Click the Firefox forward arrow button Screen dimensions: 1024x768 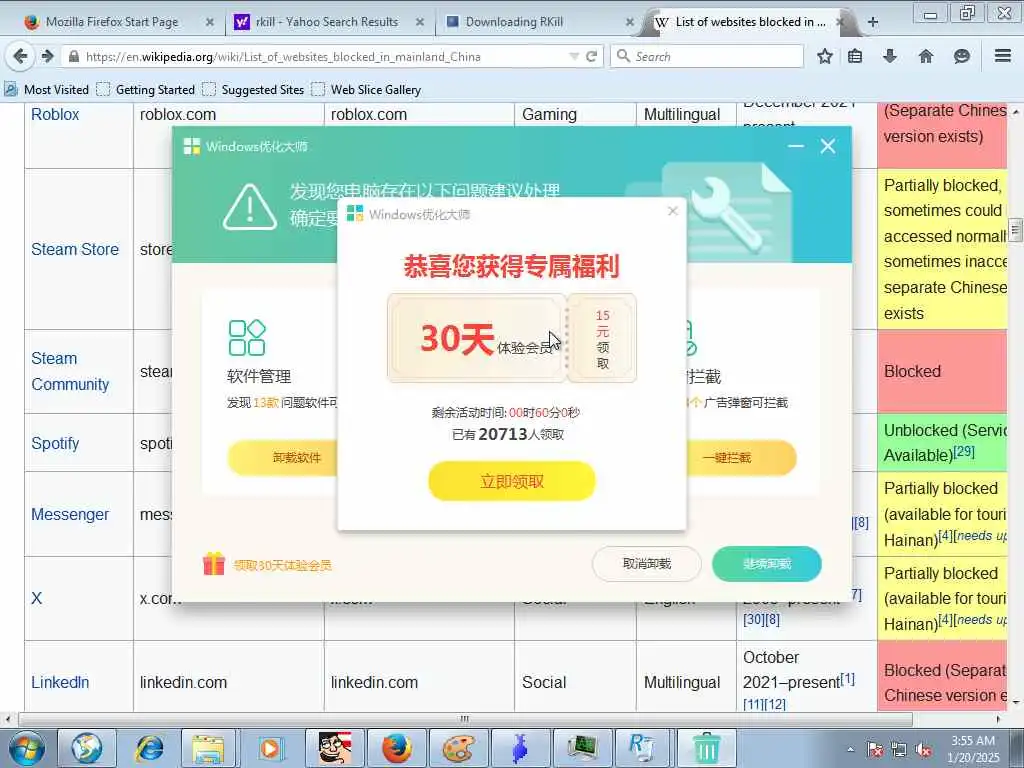(47, 56)
